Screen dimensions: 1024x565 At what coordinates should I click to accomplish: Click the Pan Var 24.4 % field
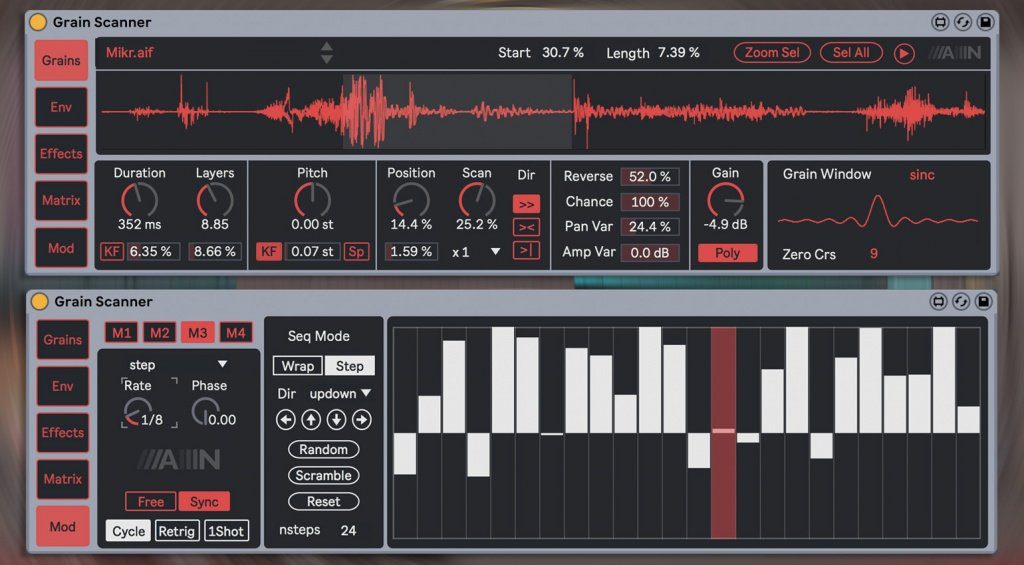[x=649, y=227]
